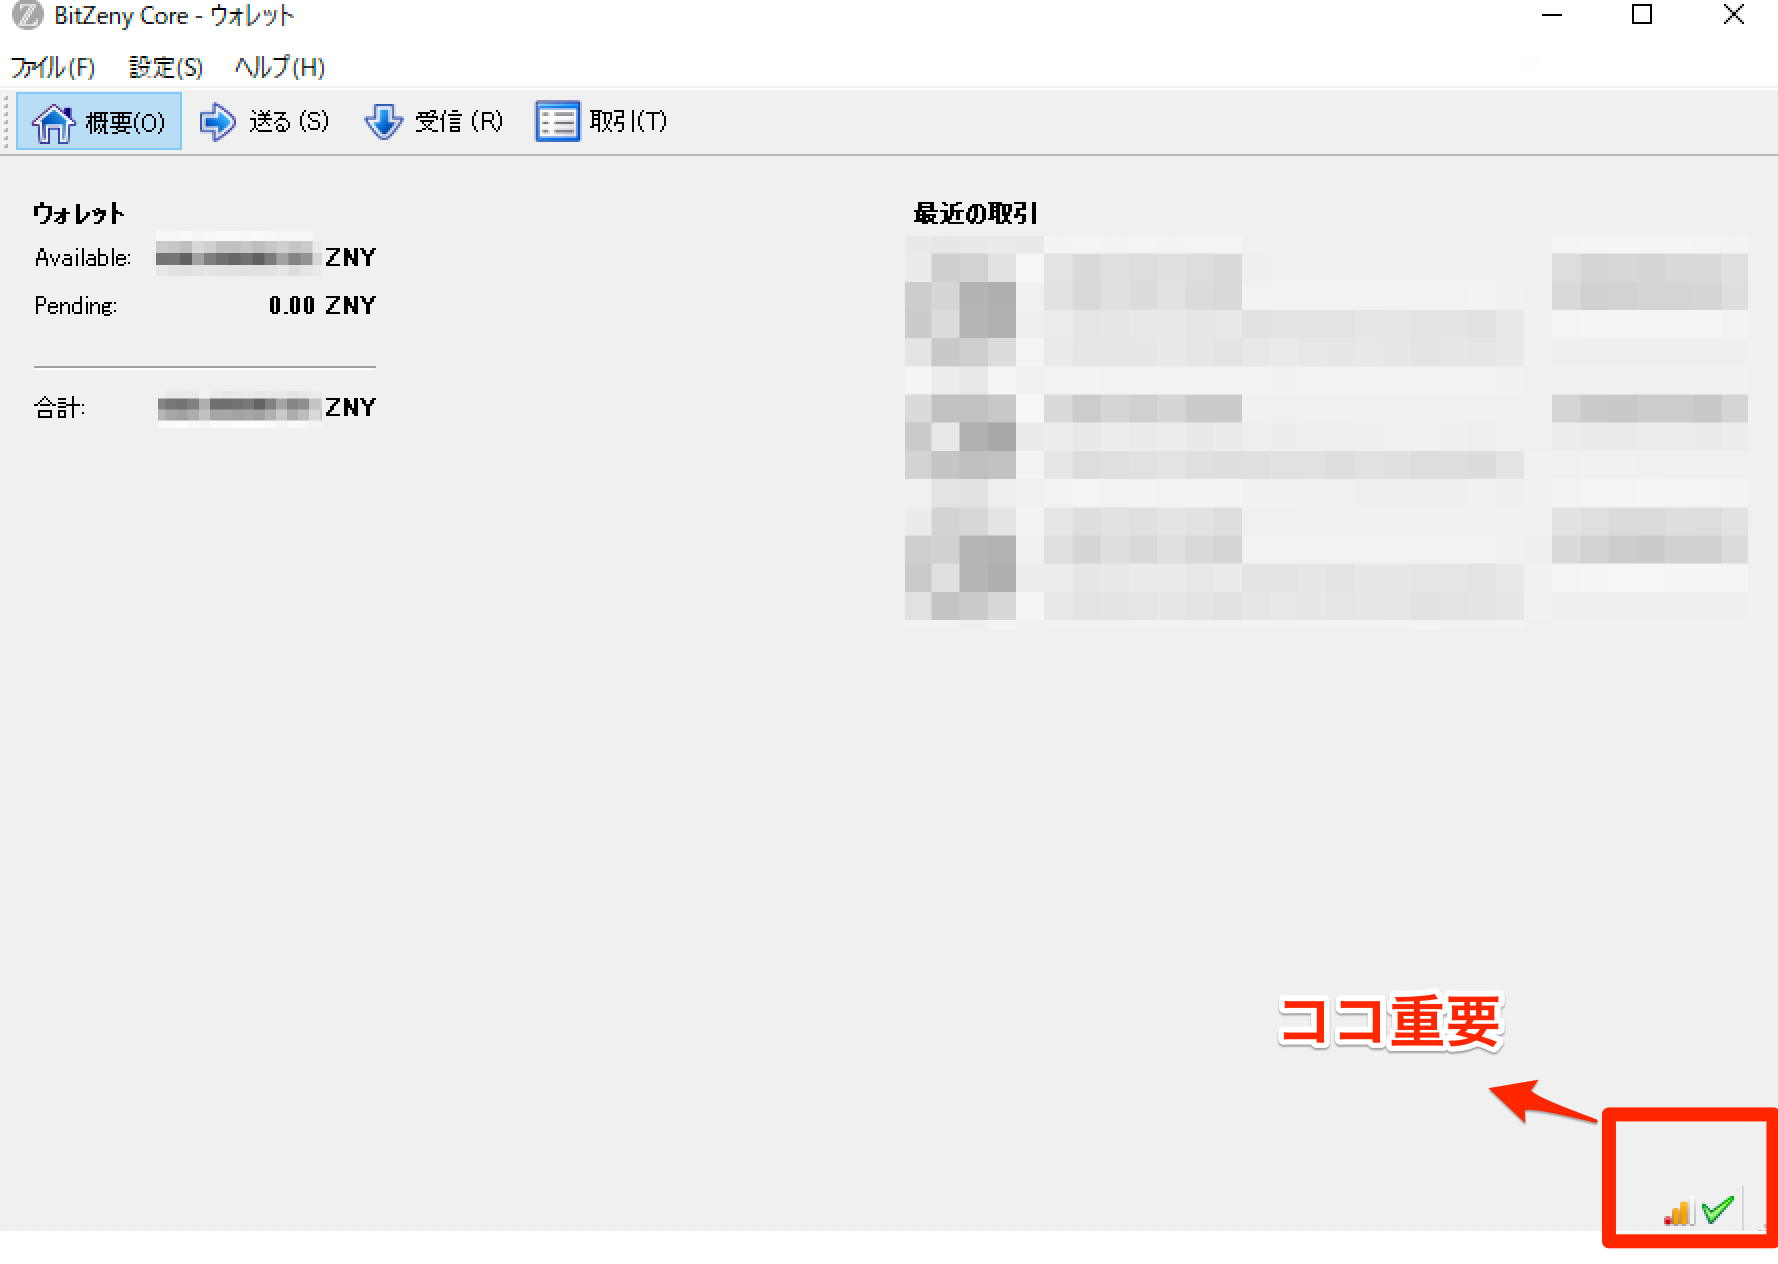Click the Available: label
Image resolution: width=1778 pixels, height=1264 pixels.
pos(83,258)
